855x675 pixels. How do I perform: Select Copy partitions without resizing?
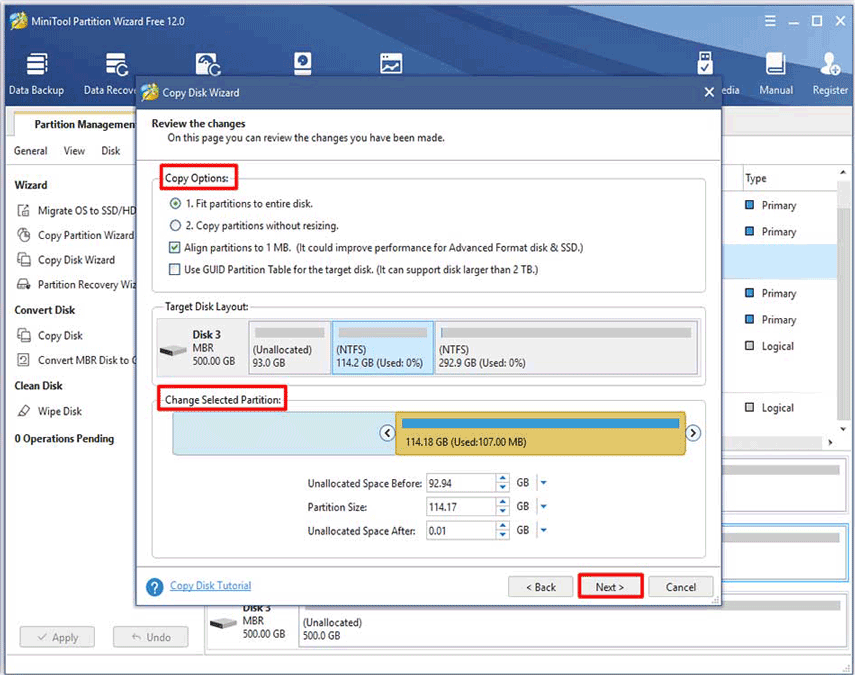175,225
